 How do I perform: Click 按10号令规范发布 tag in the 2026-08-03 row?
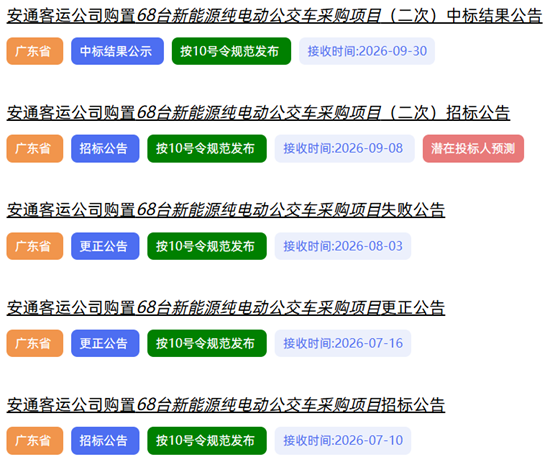[207, 246]
